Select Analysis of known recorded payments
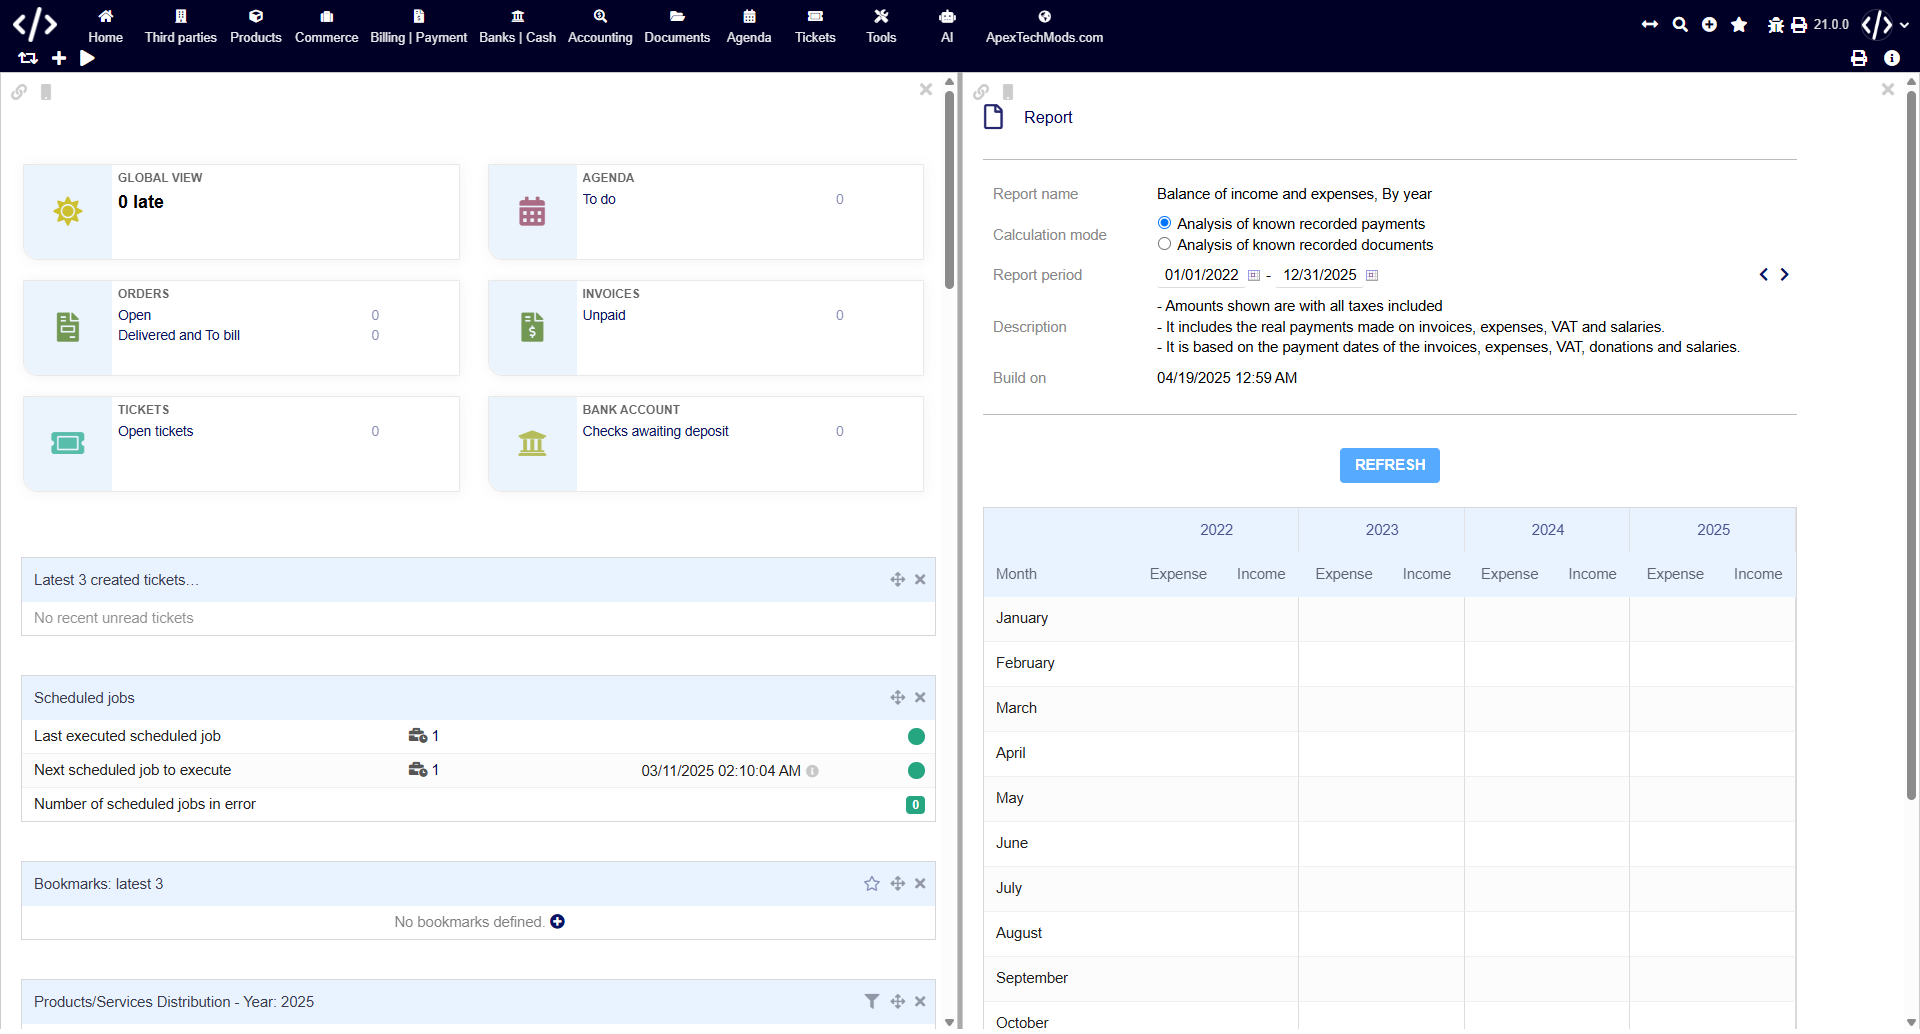Screen dimensions: 1920x1034 (1164, 223)
